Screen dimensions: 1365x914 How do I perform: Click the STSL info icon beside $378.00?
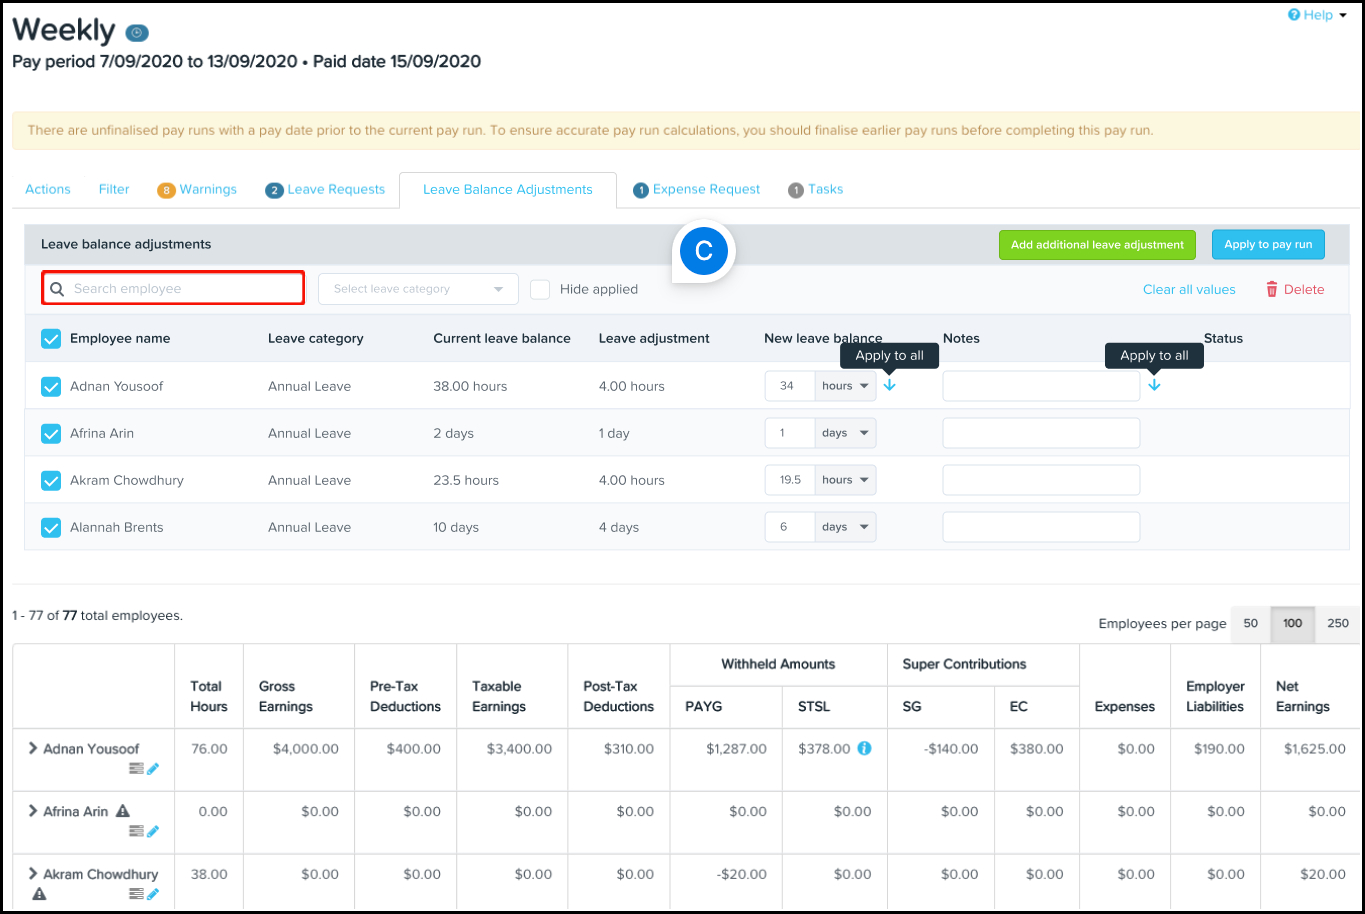coord(865,748)
